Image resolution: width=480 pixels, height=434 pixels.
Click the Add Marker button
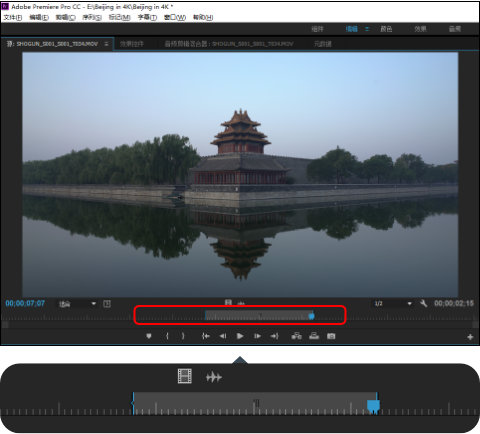149,336
